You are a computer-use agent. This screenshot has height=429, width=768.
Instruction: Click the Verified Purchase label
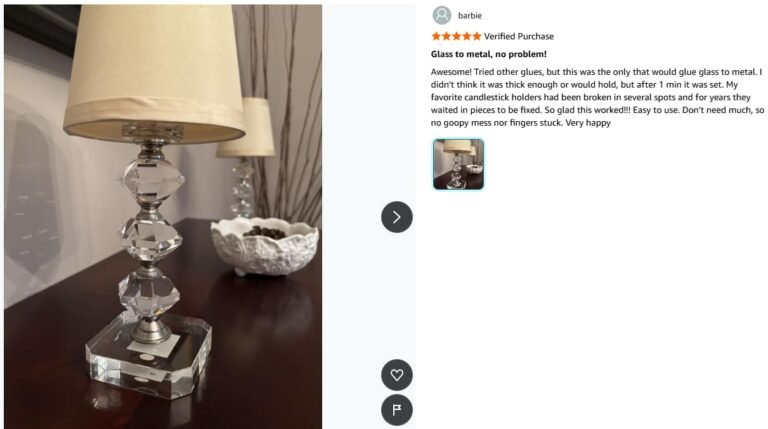coord(519,36)
